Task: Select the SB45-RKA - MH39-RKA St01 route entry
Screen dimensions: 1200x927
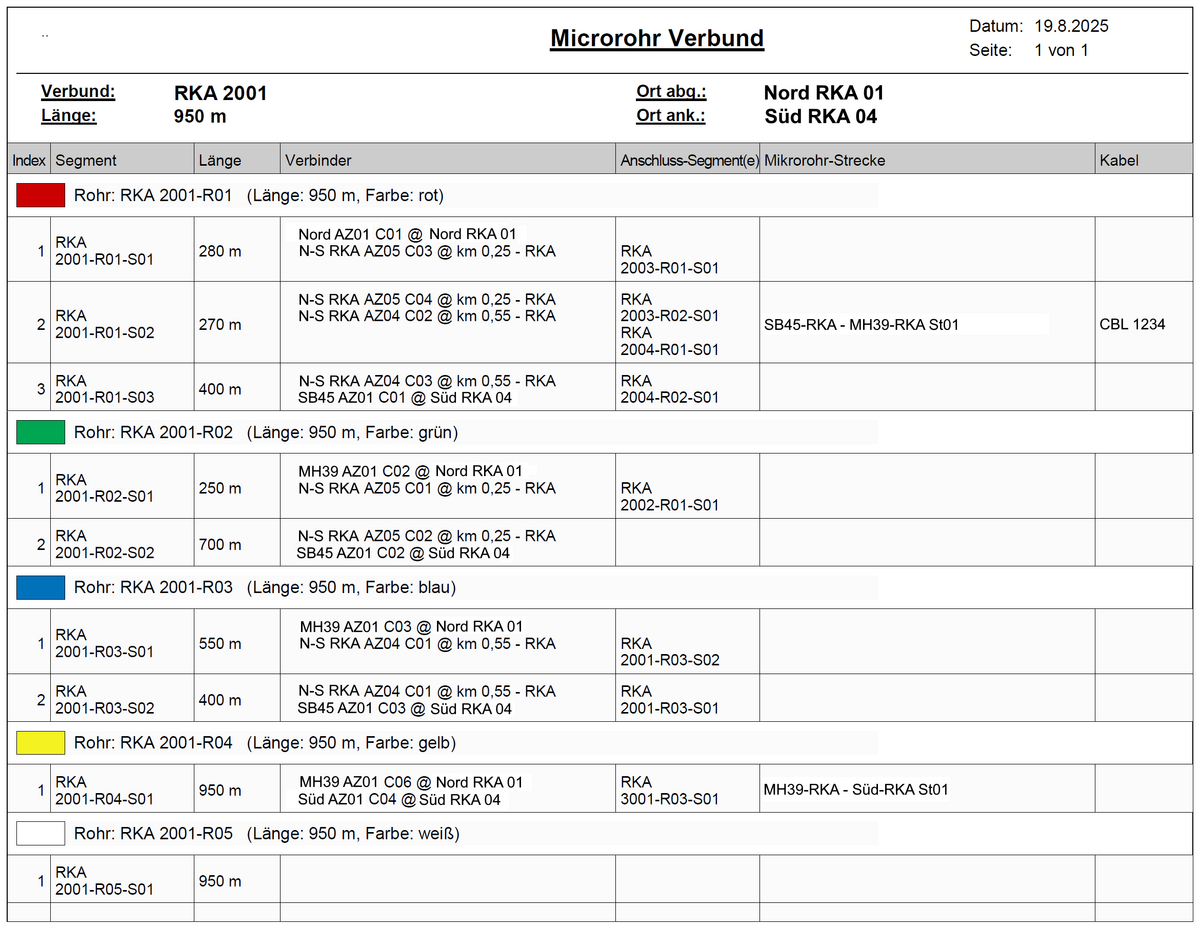Action: click(x=861, y=324)
